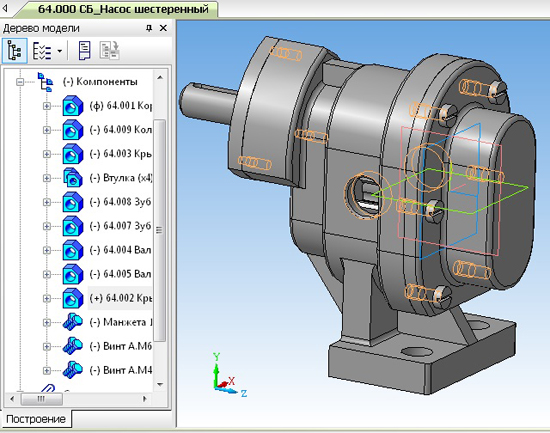Click the XYZ coordinate axes triad in viewport

[229, 376]
